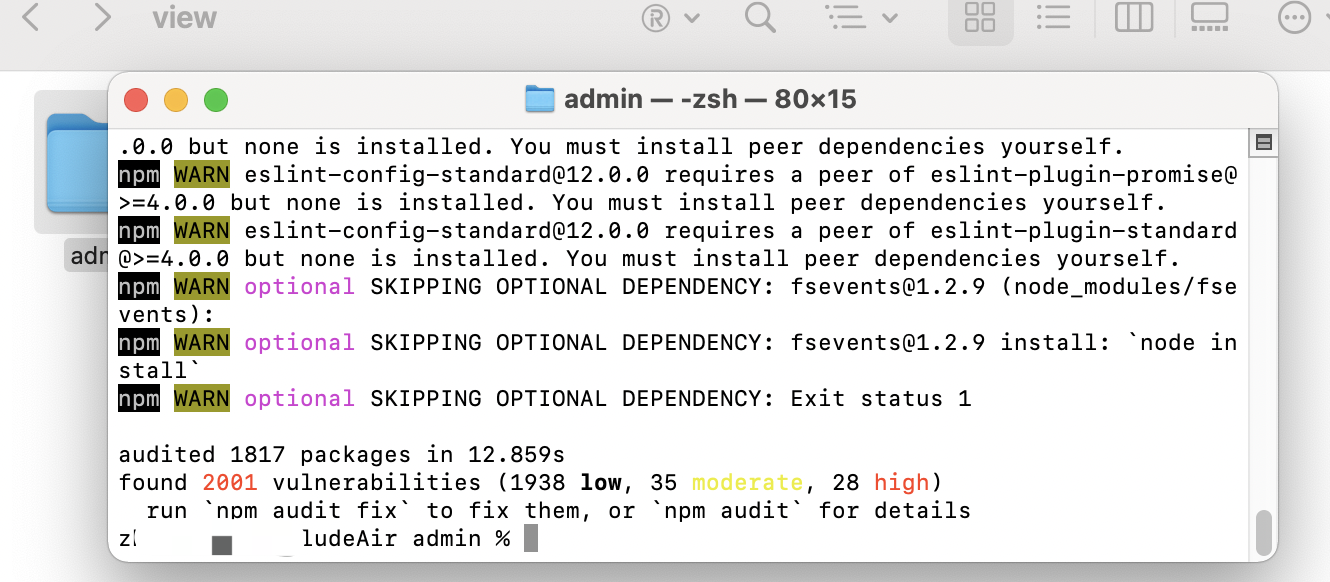Viewport: 1330px width, 582px height.
Task: Click the "view" title in Finder toolbar
Action: pyautogui.click(x=185, y=17)
